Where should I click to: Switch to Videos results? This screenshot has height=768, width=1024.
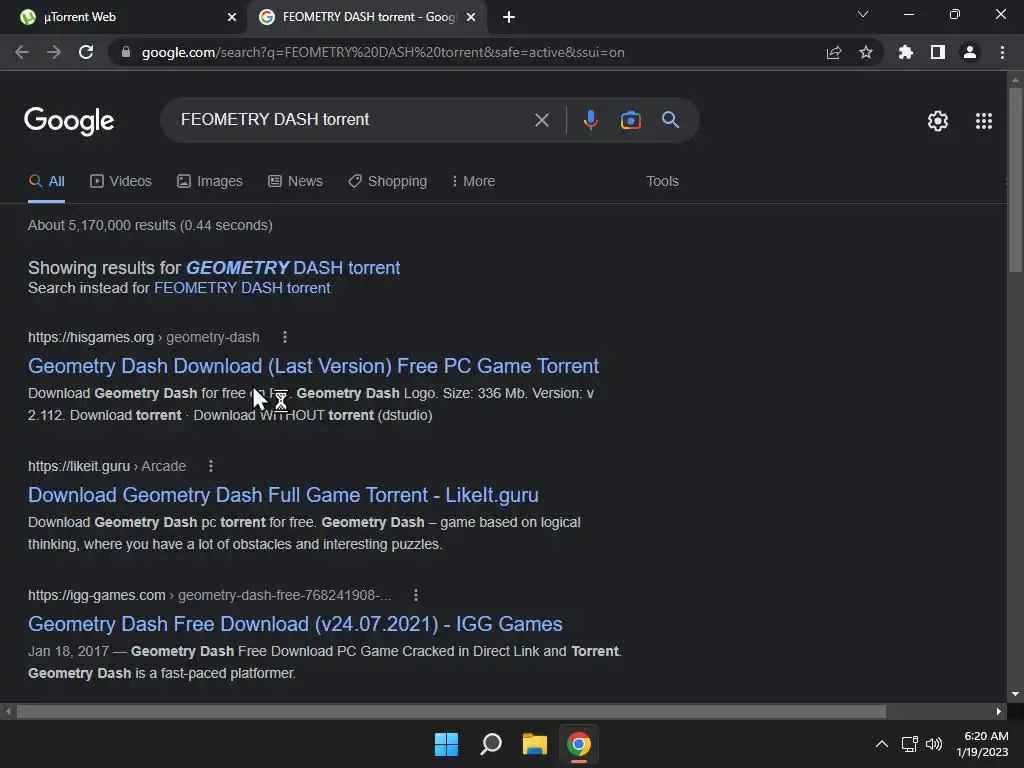[121, 182]
